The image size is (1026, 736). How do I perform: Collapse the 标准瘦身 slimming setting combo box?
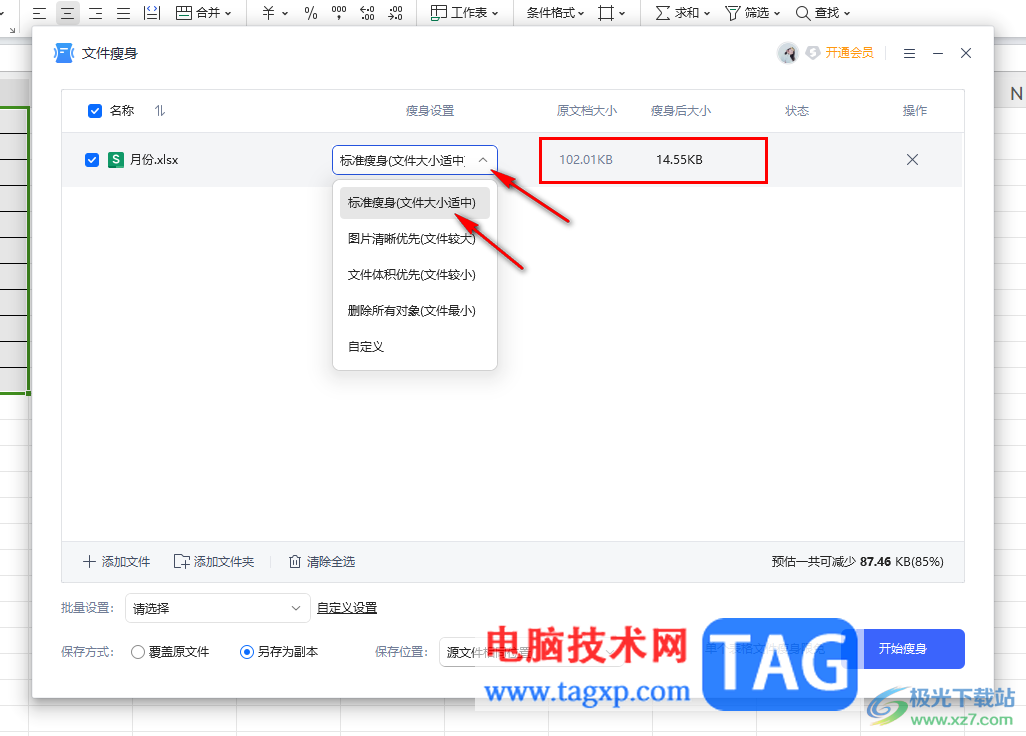[415, 160]
